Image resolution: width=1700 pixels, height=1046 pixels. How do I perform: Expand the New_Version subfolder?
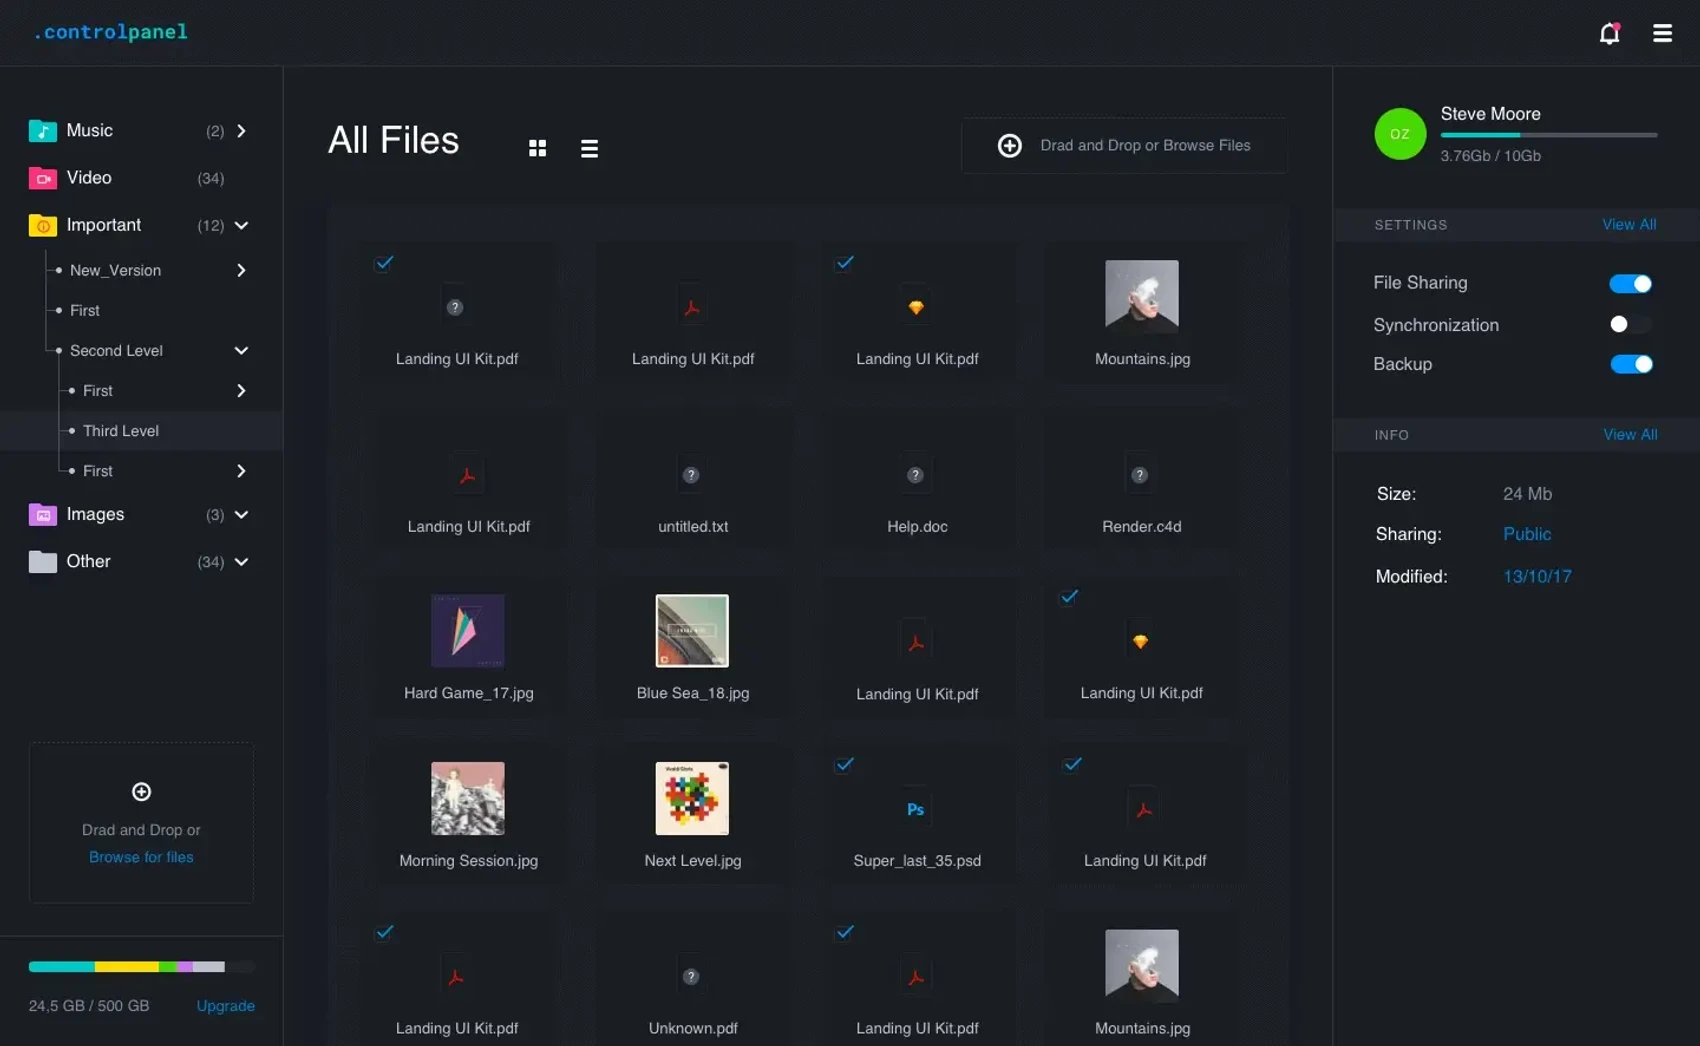click(x=241, y=270)
